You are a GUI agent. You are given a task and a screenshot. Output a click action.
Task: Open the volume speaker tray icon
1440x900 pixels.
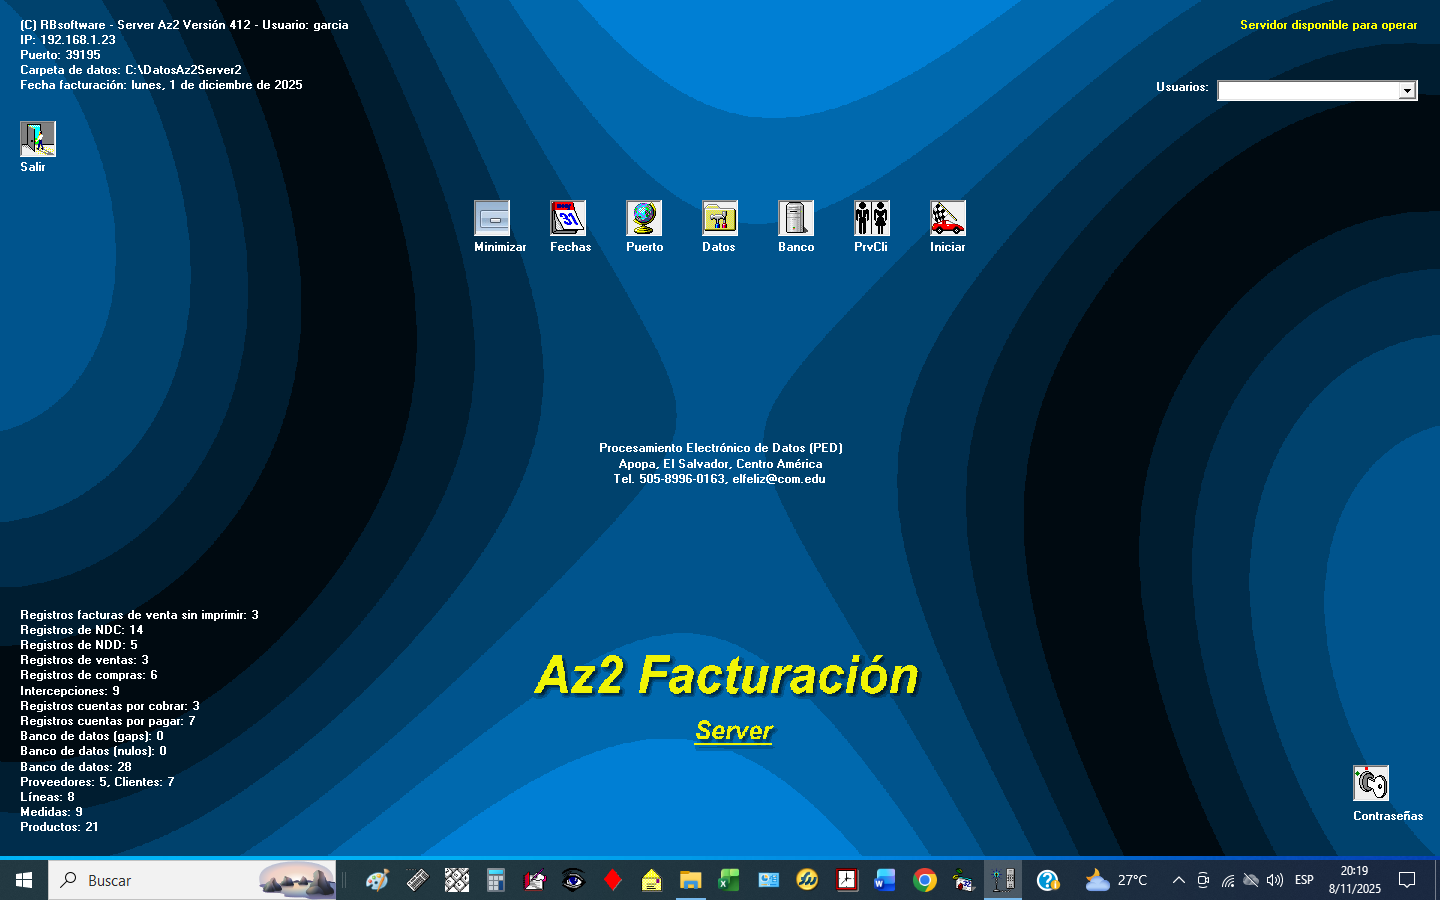pyautogui.click(x=1275, y=880)
